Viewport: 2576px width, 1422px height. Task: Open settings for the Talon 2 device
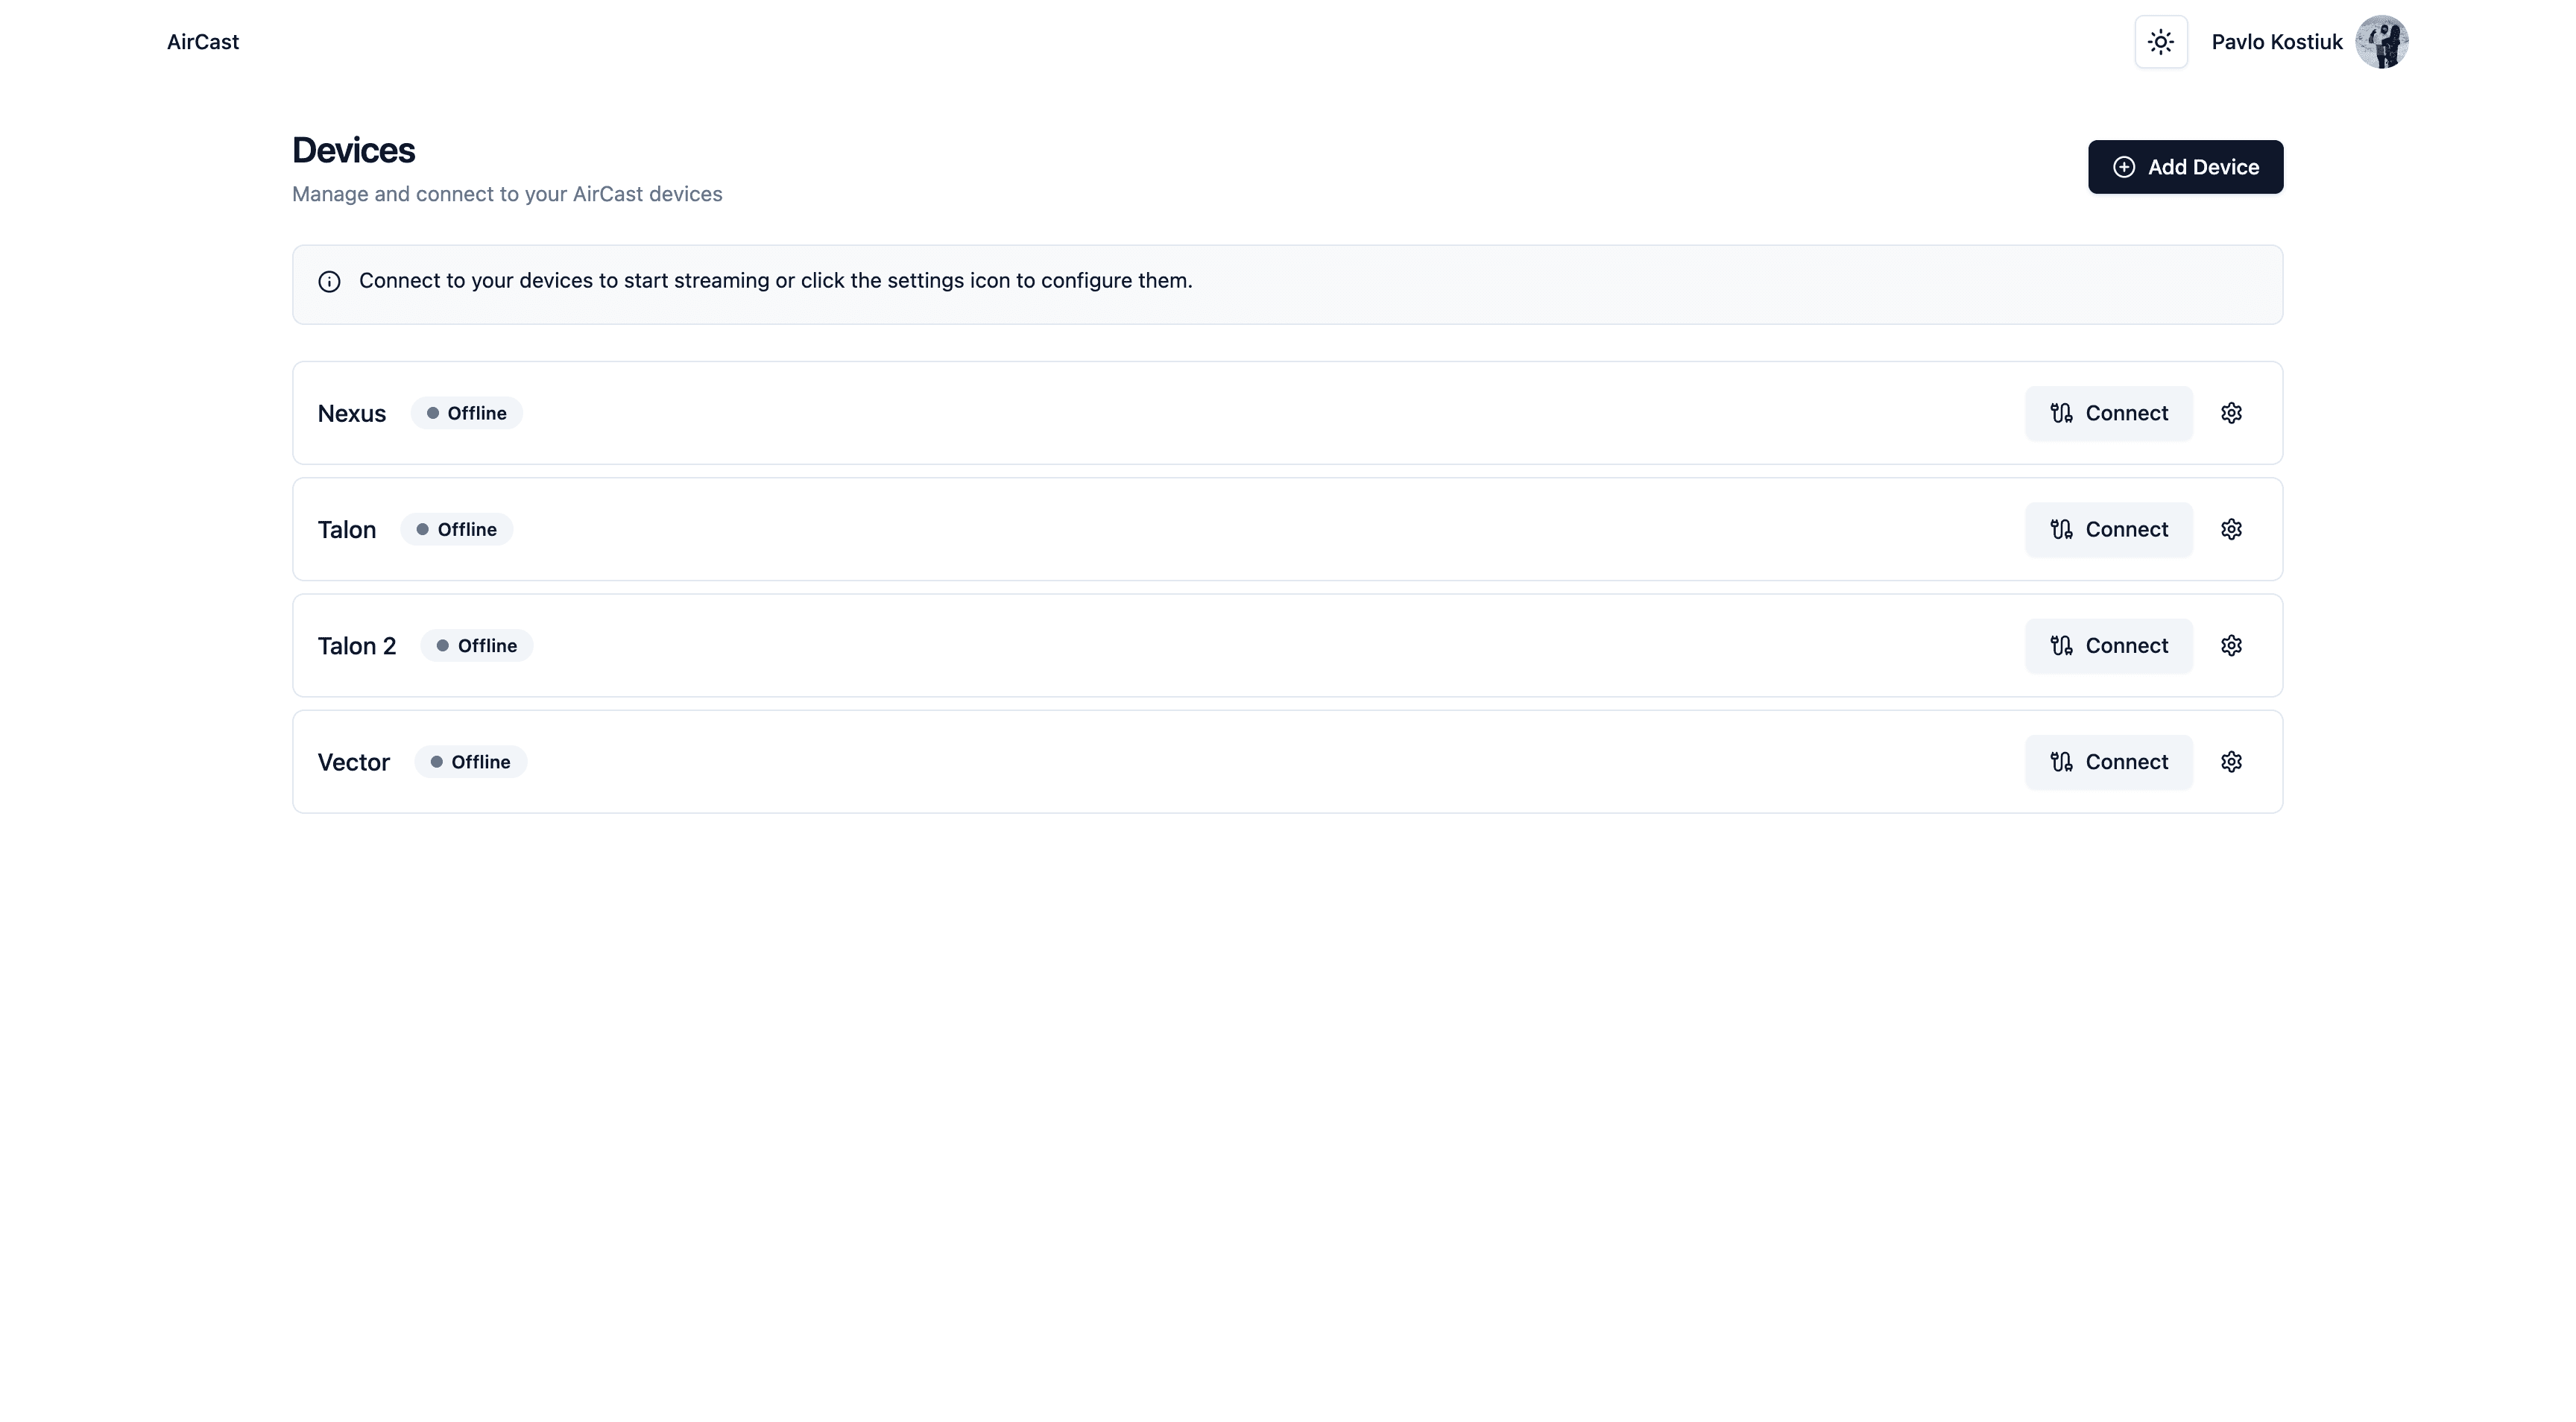[x=2232, y=645]
